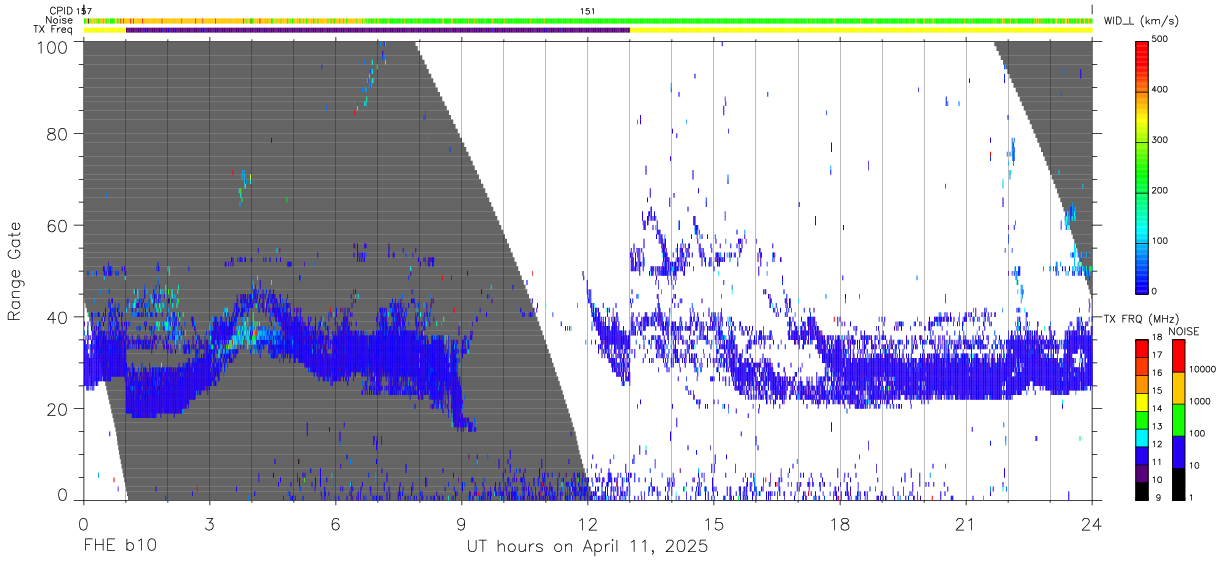
Task: Select hour 6 tick on UT axis
Action: [x=336, y=523]
